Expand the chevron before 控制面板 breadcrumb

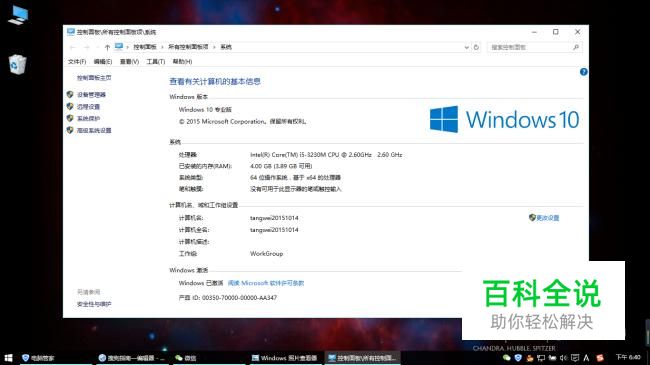pyautogui.click(x=128, y=47)
